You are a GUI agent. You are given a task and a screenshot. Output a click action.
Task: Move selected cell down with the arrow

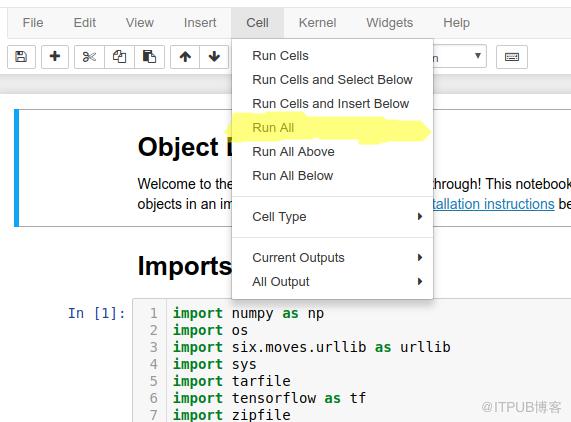click(214, 57)
